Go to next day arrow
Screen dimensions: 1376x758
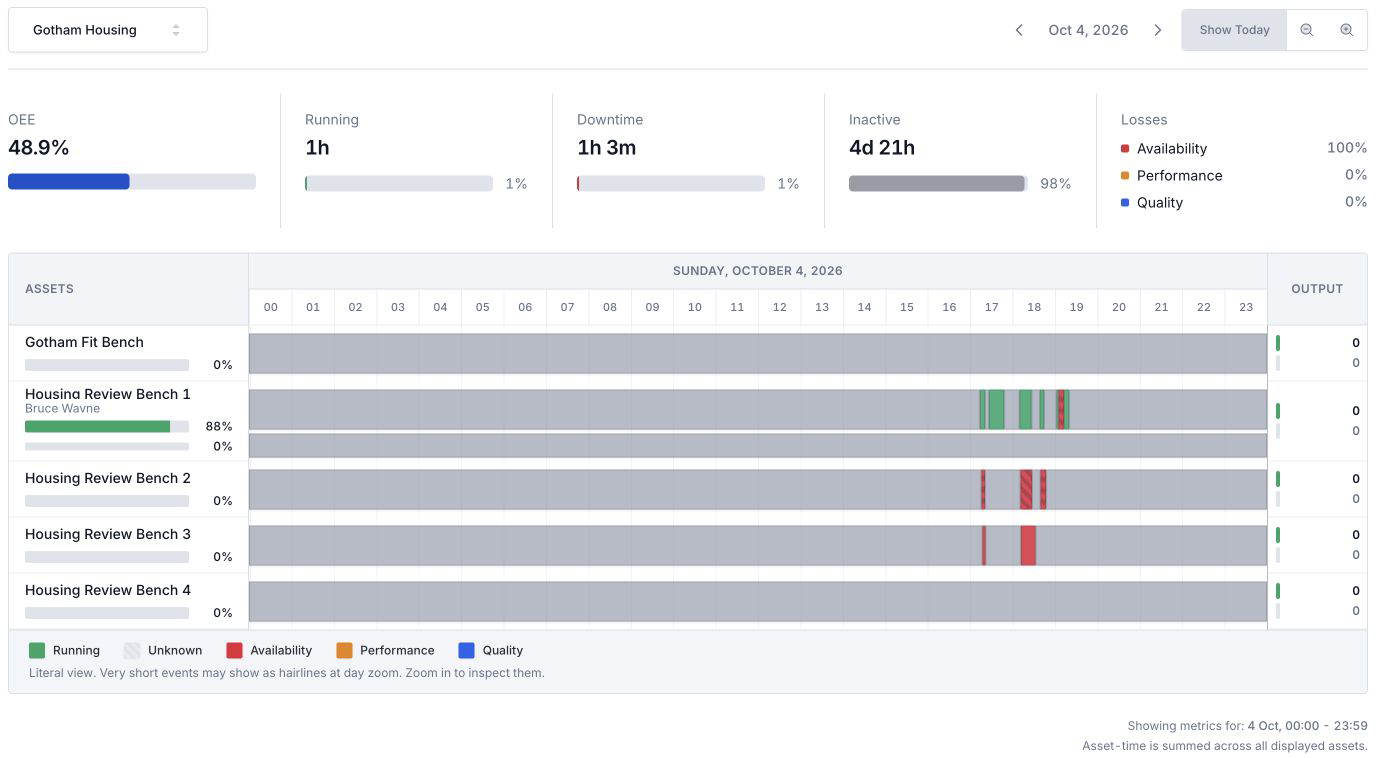(x=1158, y=30)
